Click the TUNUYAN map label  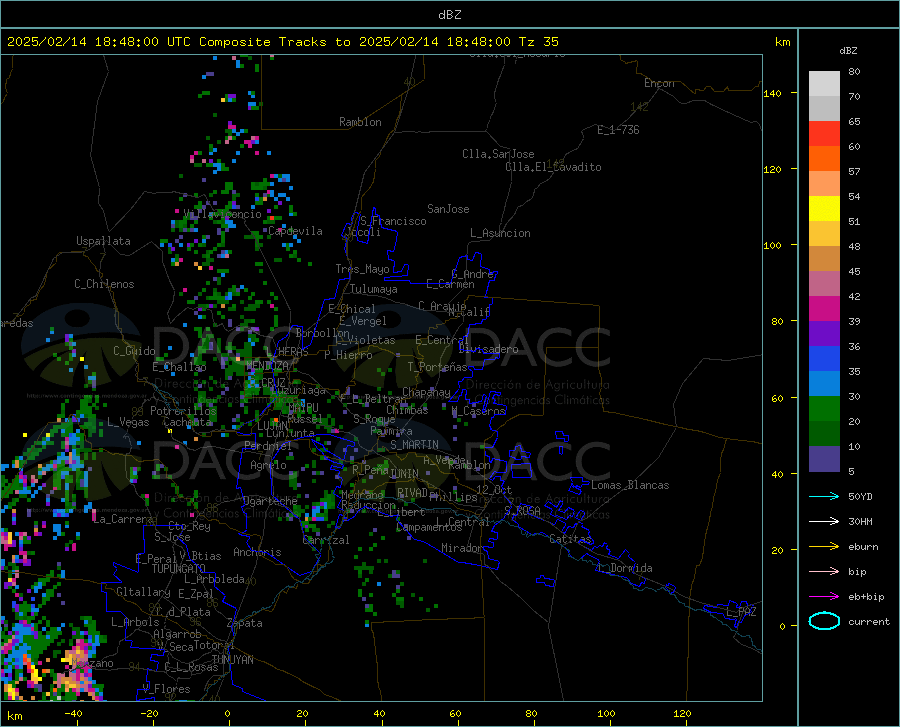(232, 660)
